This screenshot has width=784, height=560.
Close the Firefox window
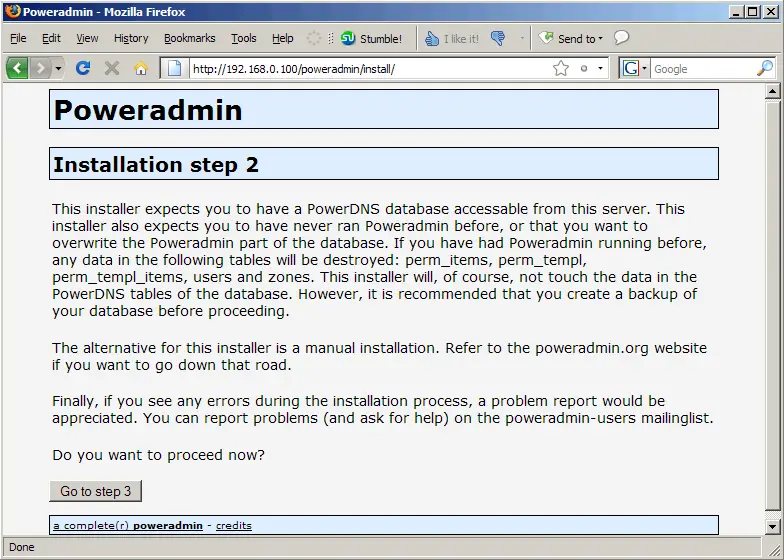[770, 12]
